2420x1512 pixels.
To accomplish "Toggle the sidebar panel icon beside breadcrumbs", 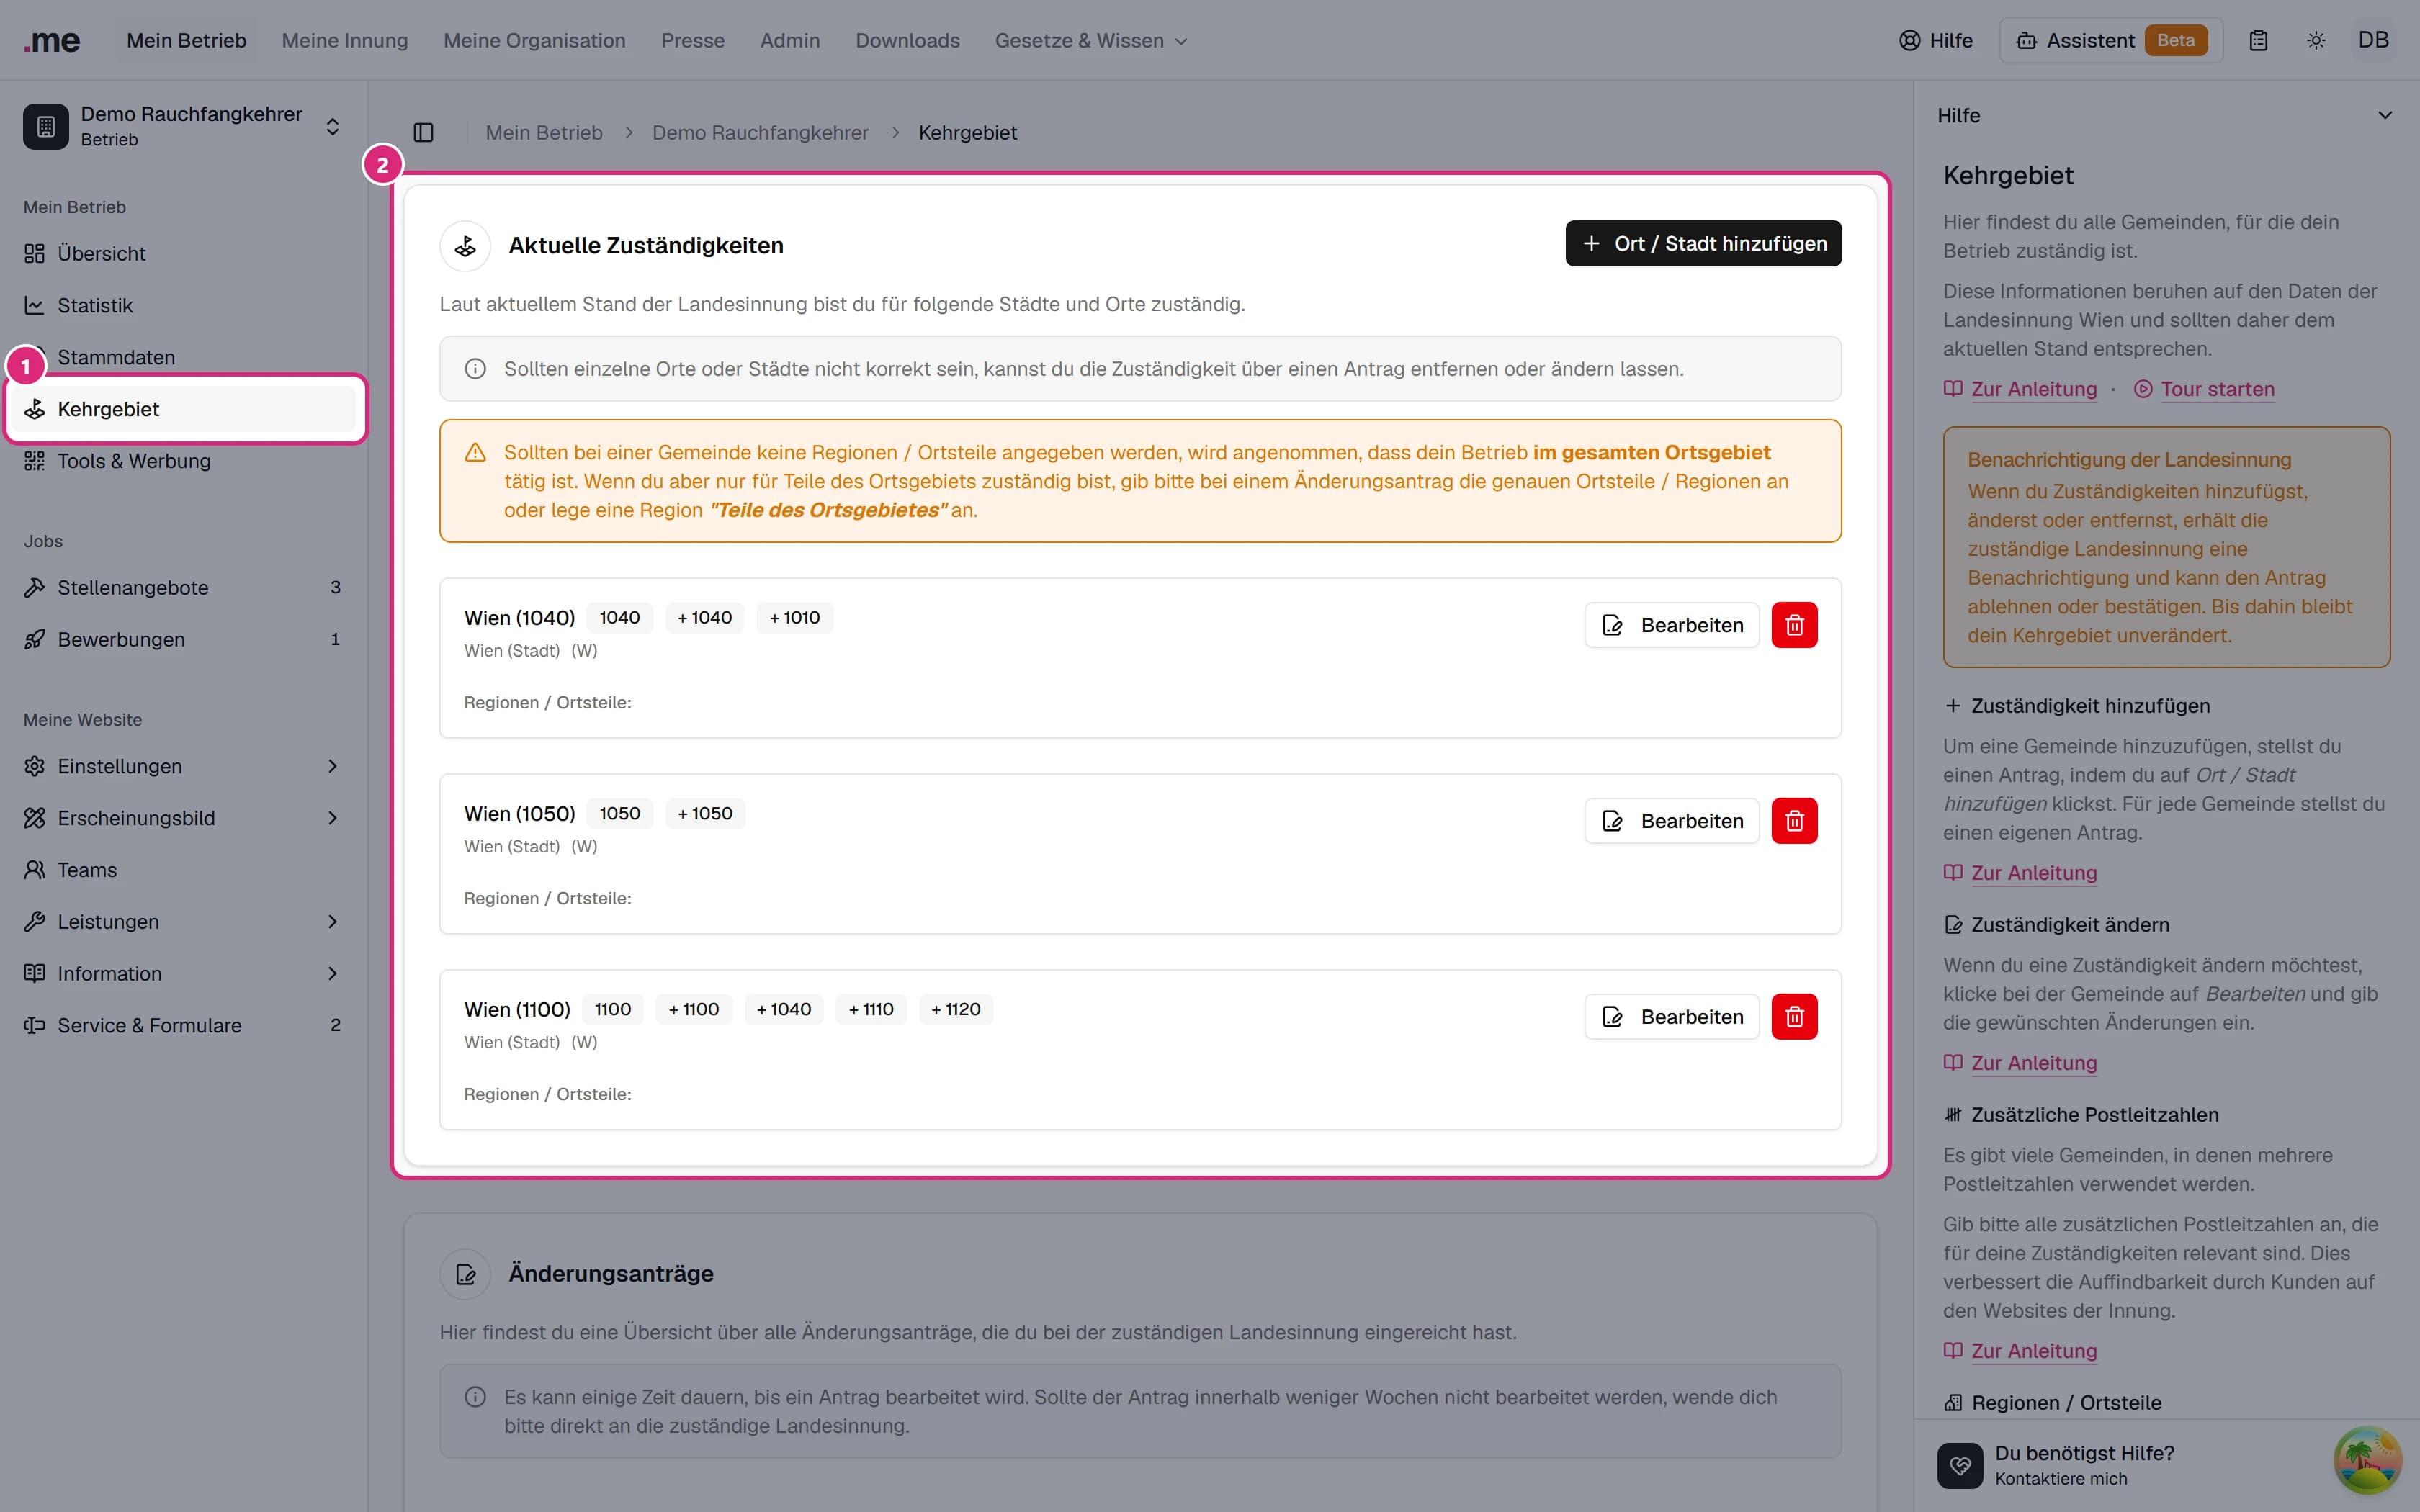I will point(423,132).
